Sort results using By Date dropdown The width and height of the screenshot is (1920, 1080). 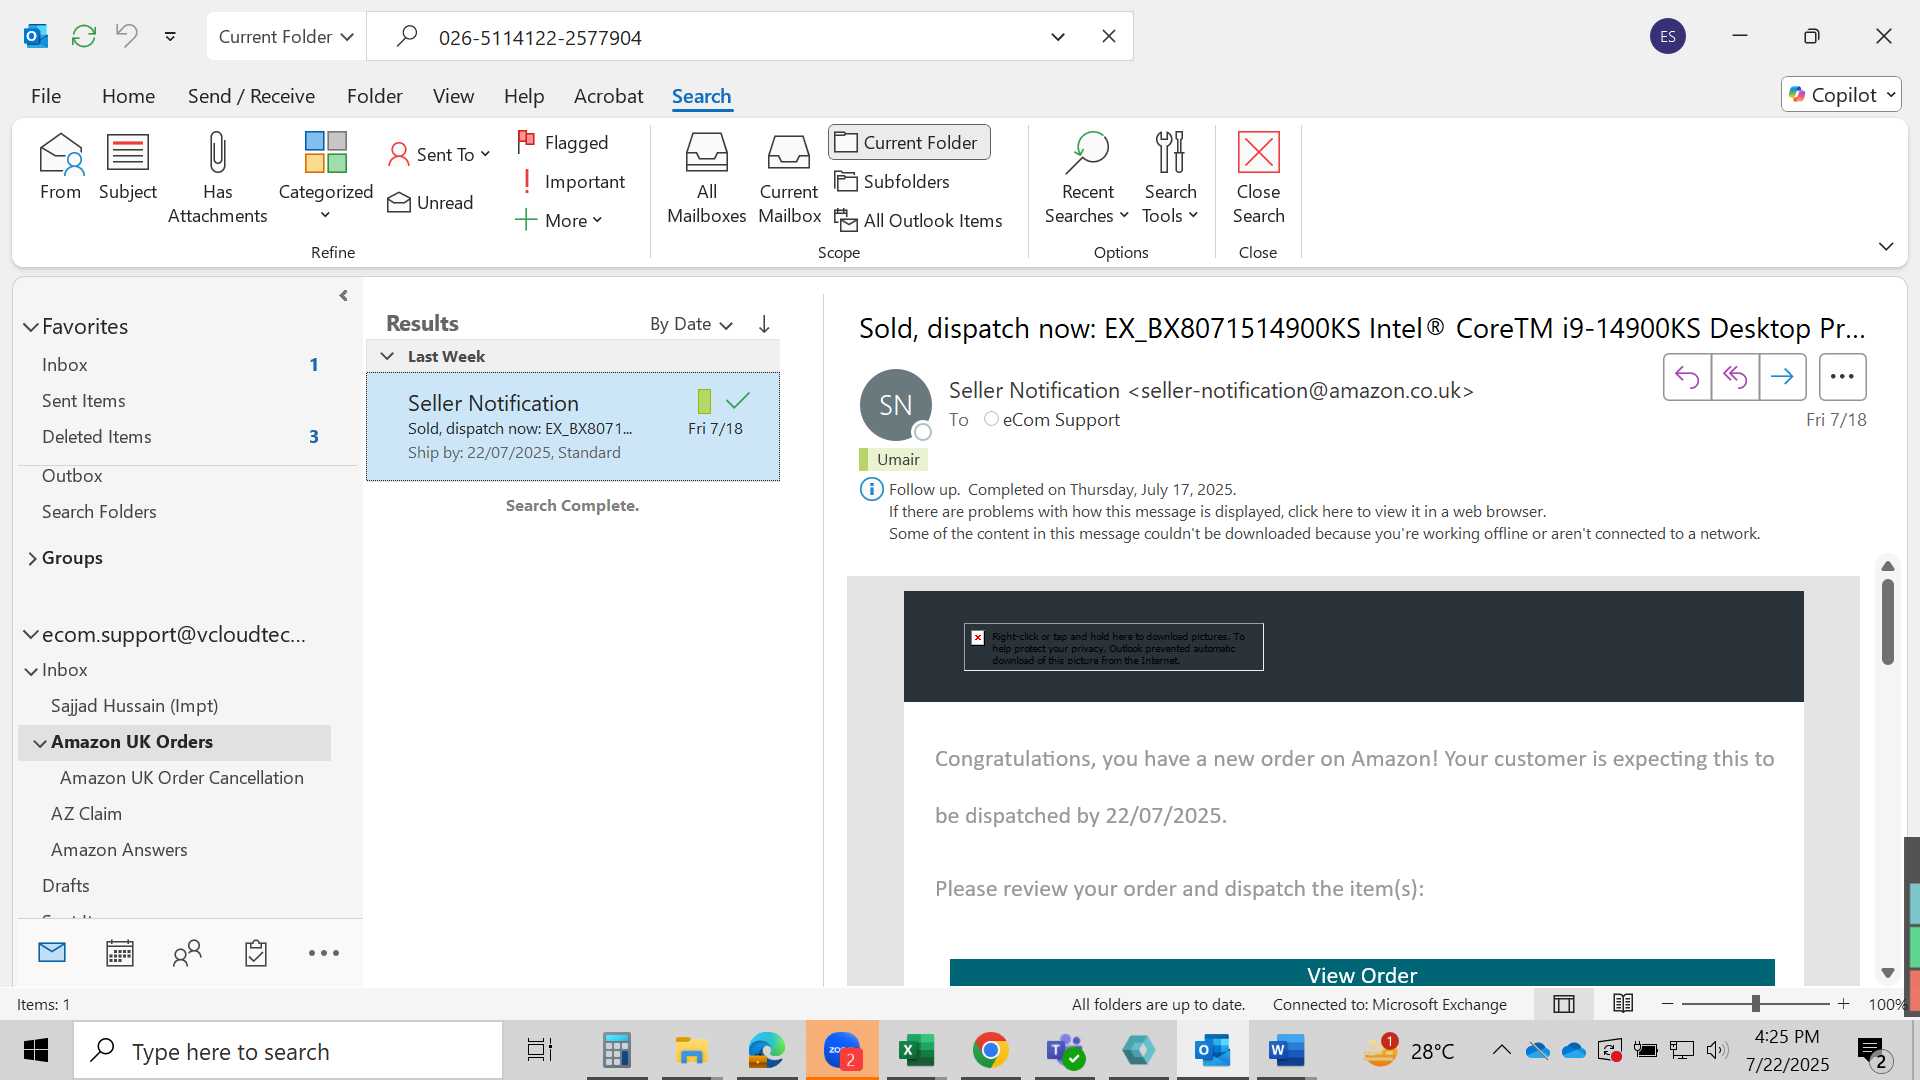tap(691, 324)
